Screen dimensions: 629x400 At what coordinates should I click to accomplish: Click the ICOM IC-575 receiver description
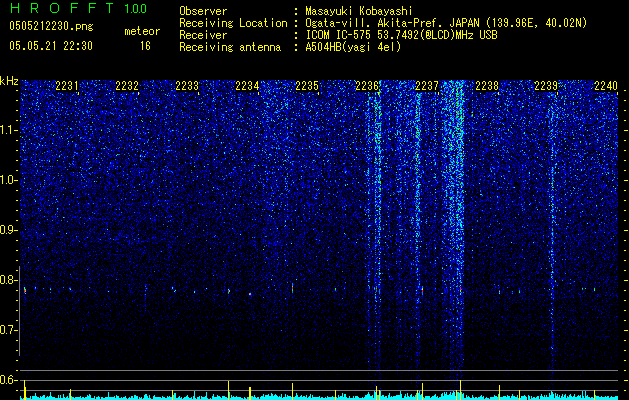[401, 35]
